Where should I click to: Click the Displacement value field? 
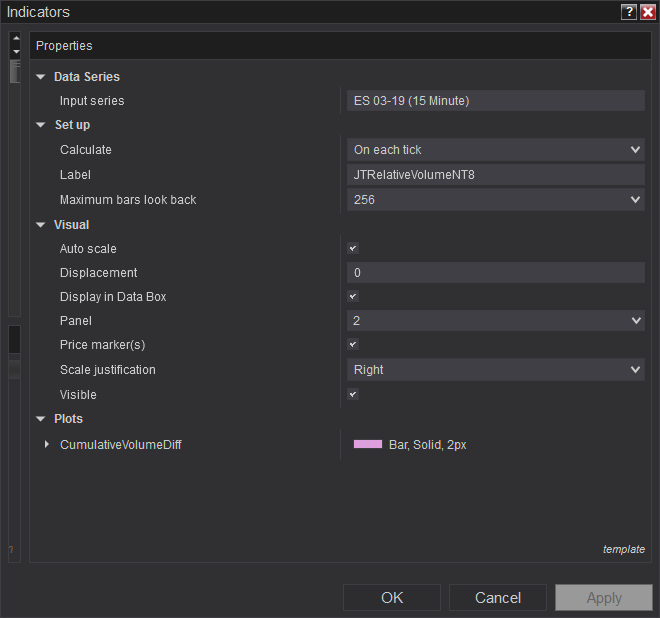[495, 273]
